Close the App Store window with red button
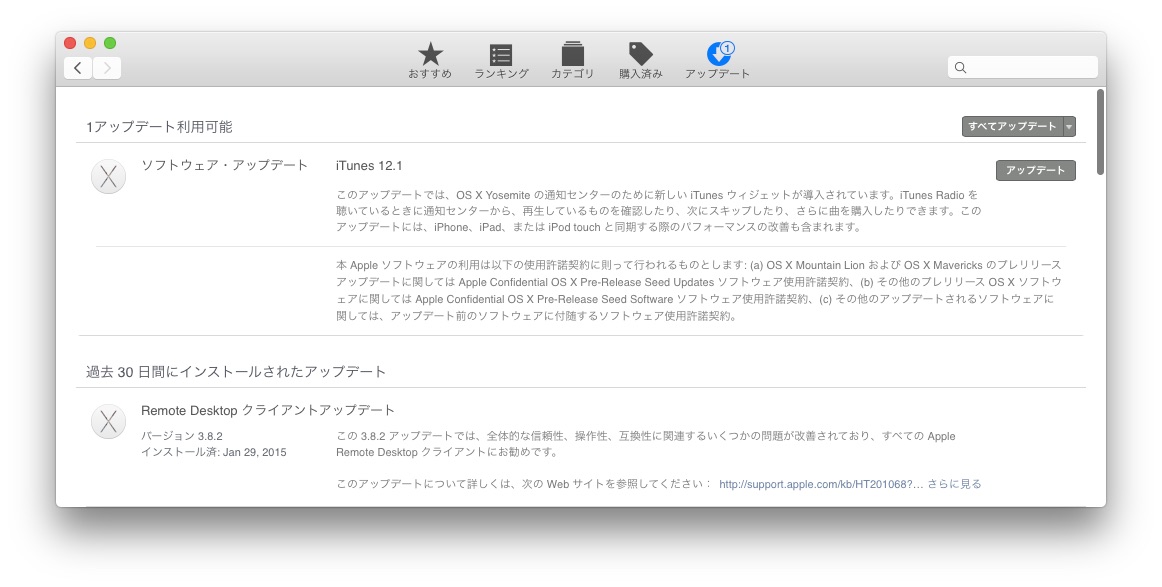 tap(70, 43)
